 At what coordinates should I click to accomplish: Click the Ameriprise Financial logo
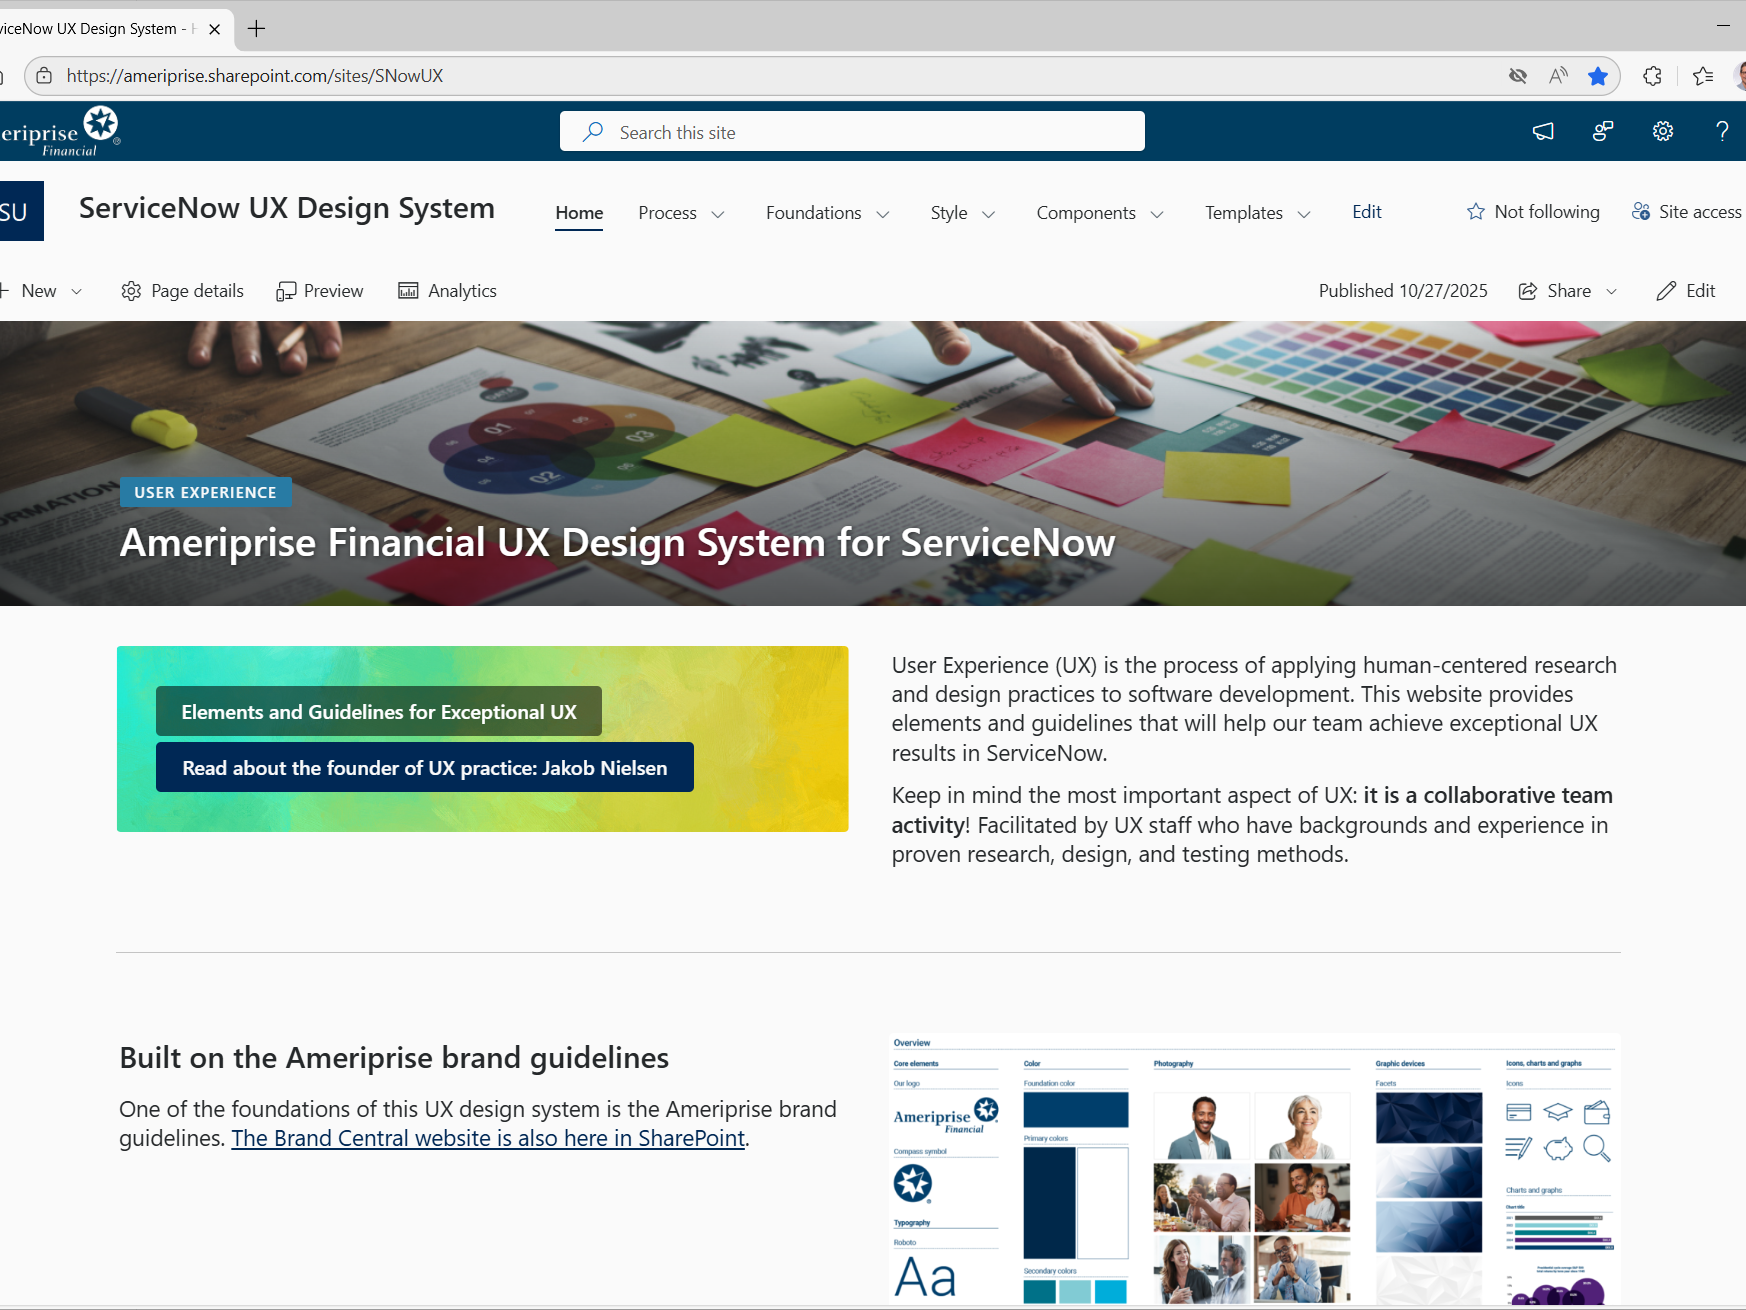[60, 131]
